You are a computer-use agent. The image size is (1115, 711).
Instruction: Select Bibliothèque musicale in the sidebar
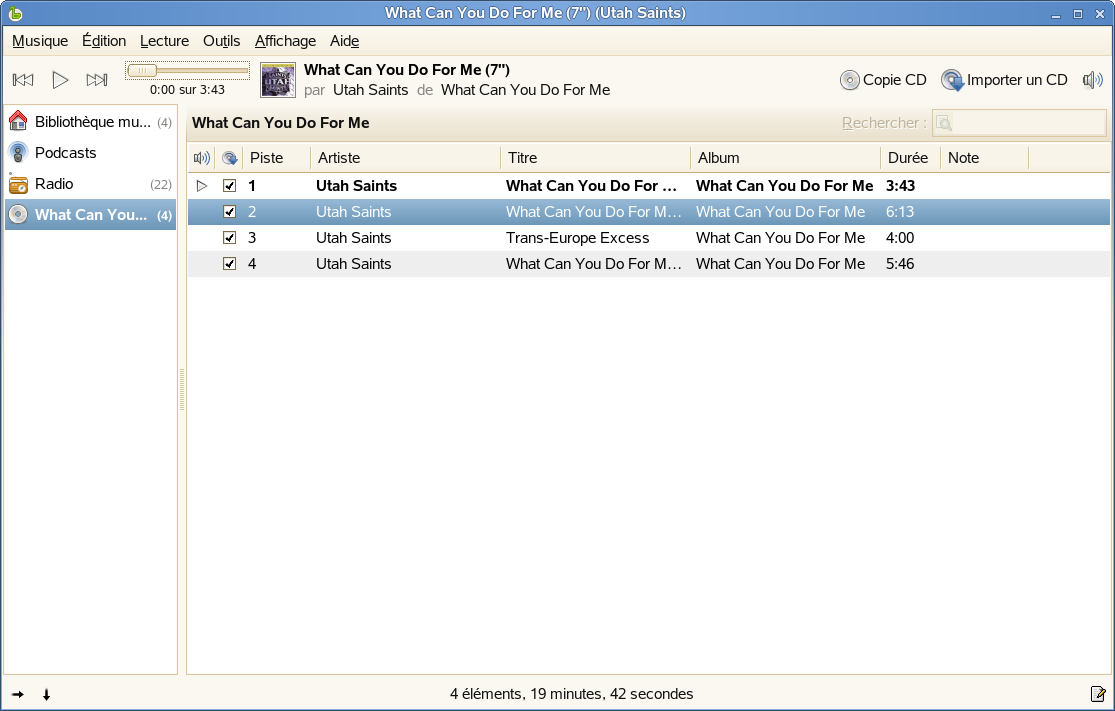click(90, 122)
